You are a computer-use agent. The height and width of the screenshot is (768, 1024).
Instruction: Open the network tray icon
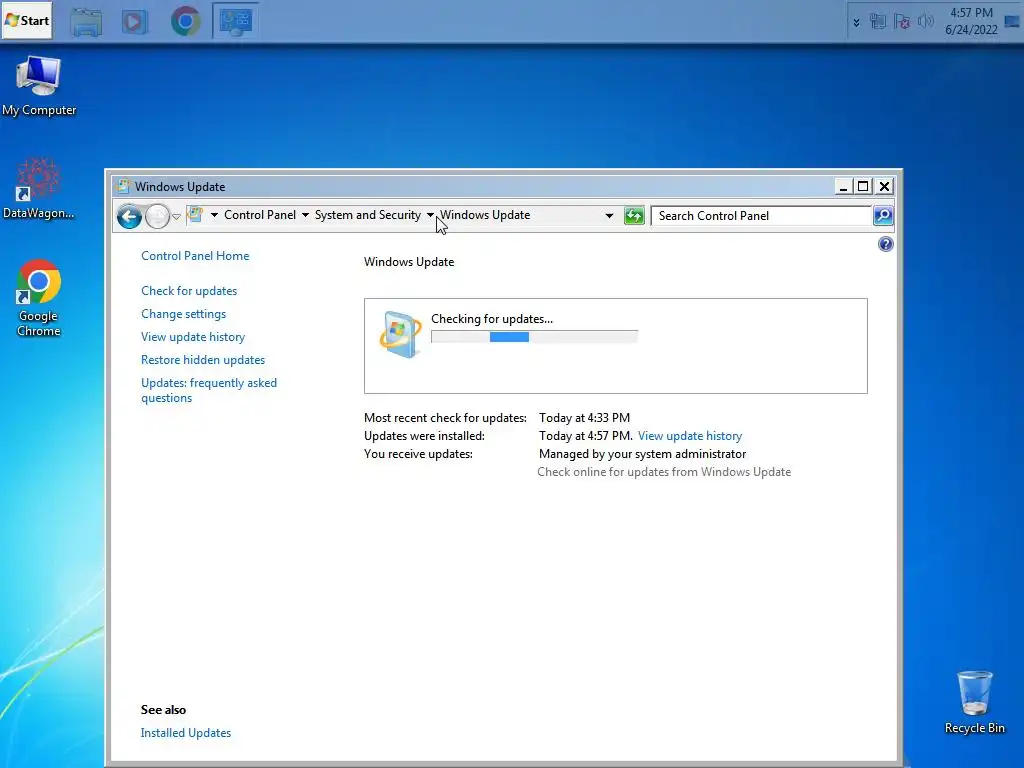point(878,22)
